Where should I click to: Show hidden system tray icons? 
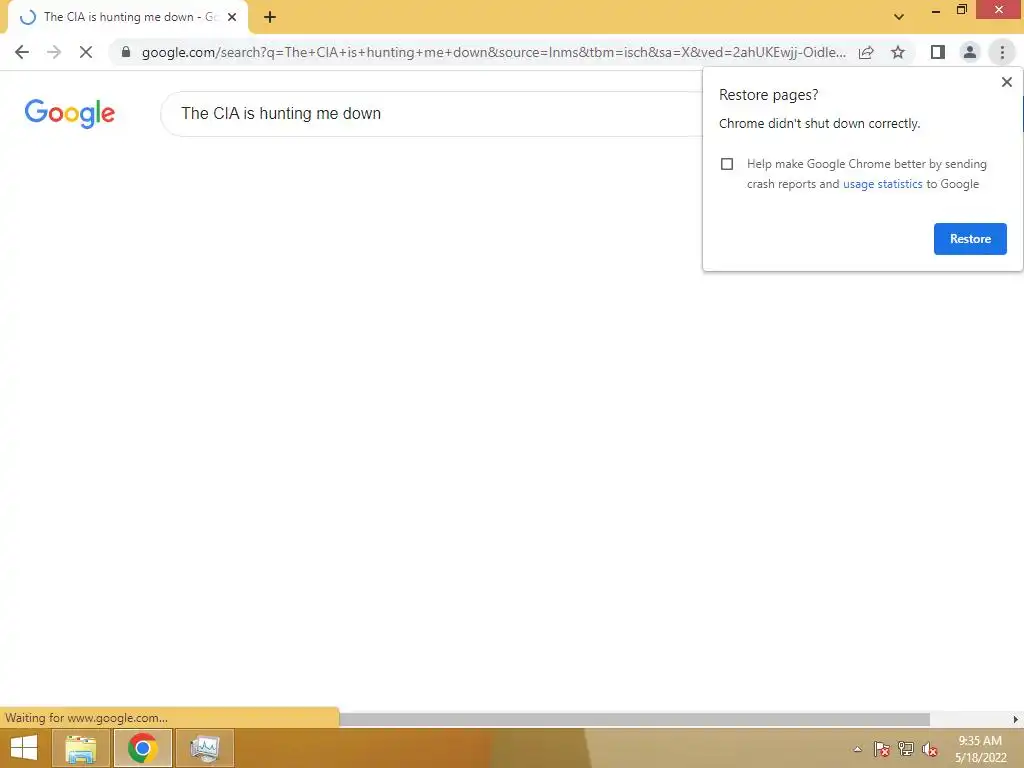pyautogui.click(x=857, y=749)
